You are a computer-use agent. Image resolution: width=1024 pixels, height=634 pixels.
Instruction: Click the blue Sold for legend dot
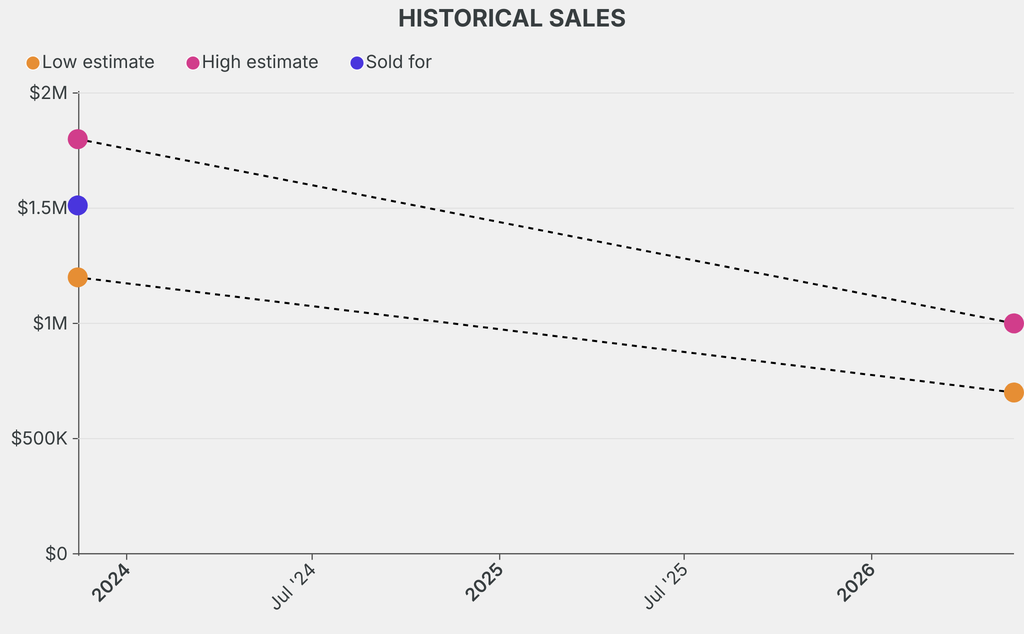[x=357, y=63]
